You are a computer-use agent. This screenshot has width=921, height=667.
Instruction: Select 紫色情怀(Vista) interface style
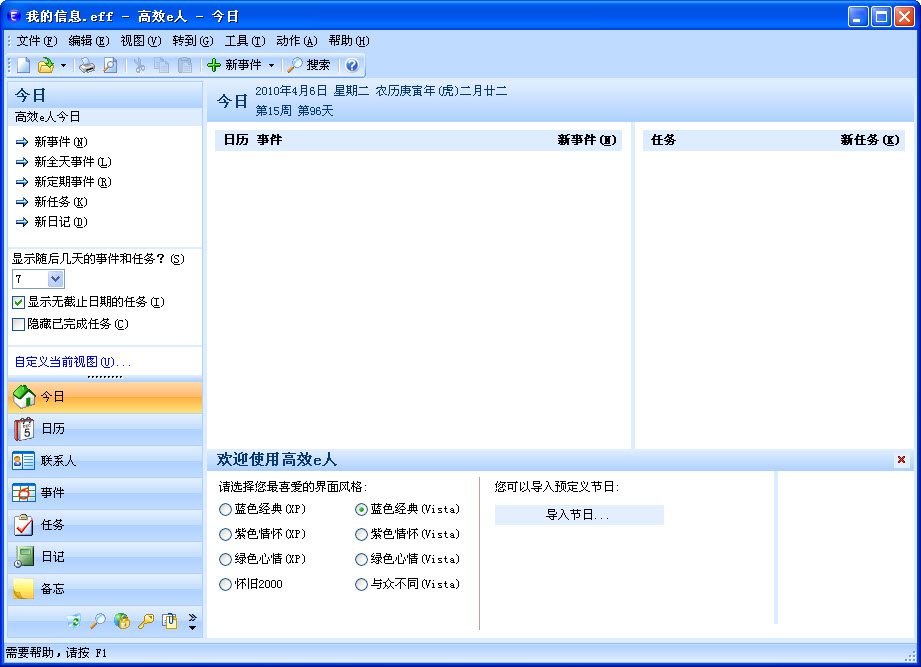tap(408, 534)
